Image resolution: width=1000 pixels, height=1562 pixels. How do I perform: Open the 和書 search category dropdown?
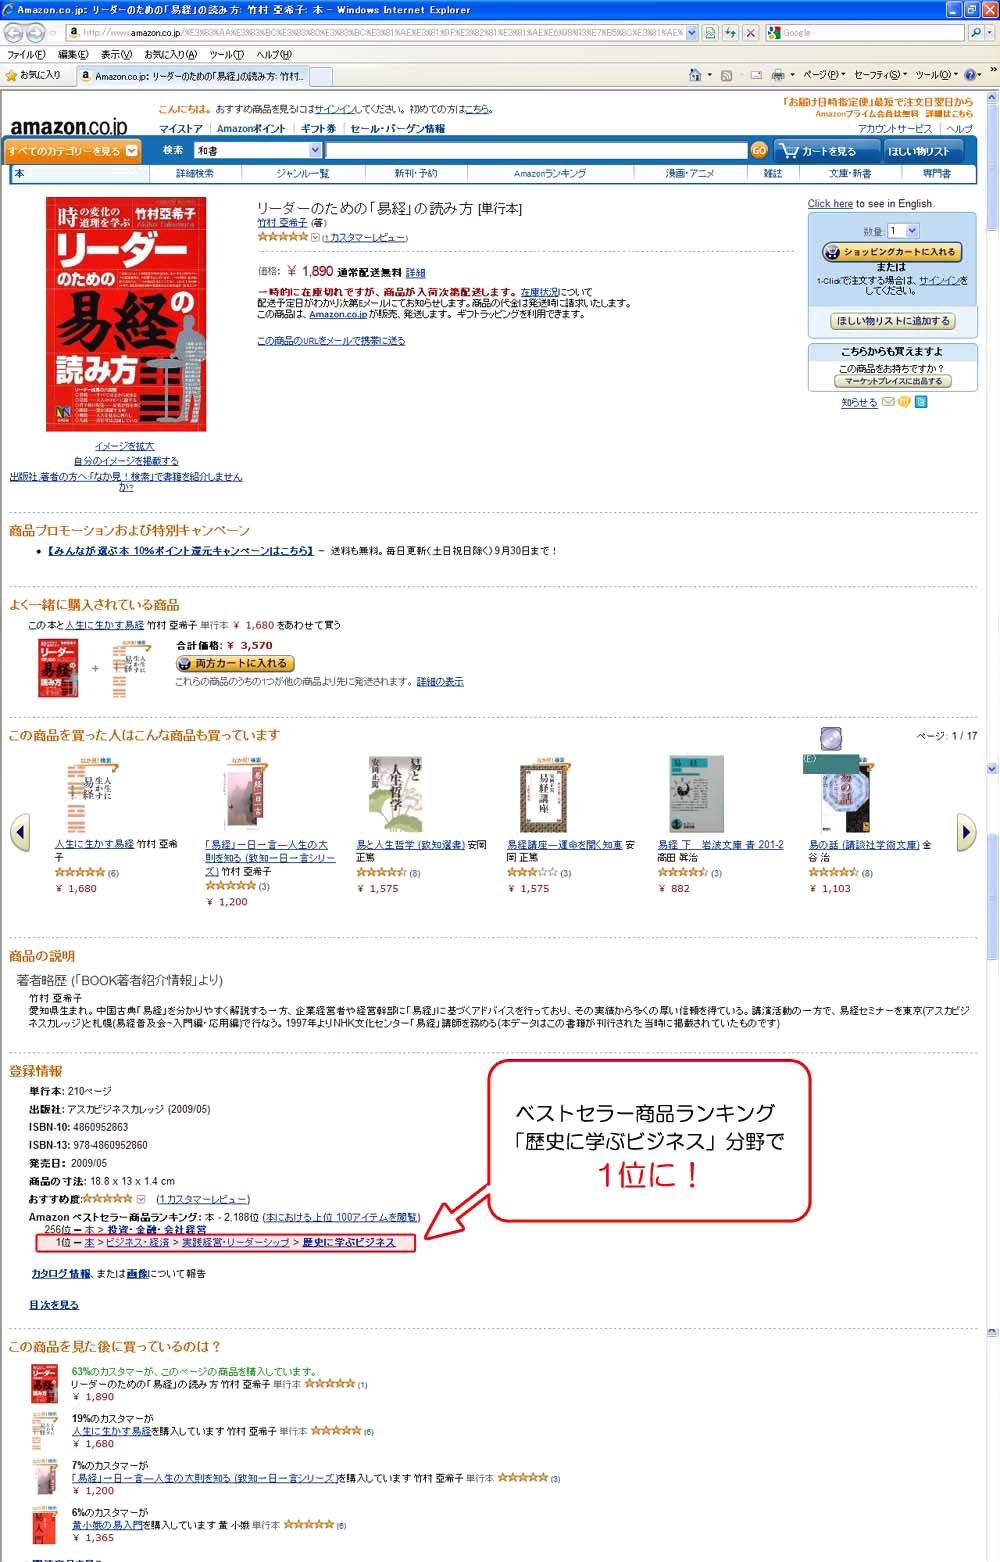click(x=258, y=150)
